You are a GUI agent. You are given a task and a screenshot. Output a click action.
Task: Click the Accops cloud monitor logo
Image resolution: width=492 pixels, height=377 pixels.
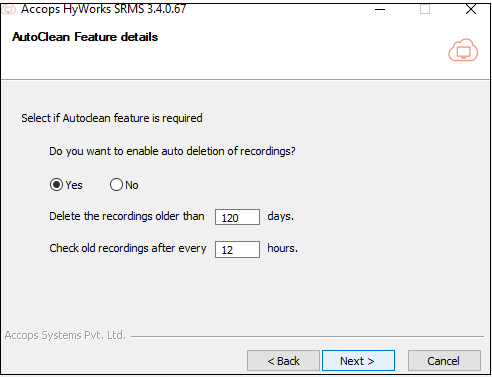(x=463, y=50)
